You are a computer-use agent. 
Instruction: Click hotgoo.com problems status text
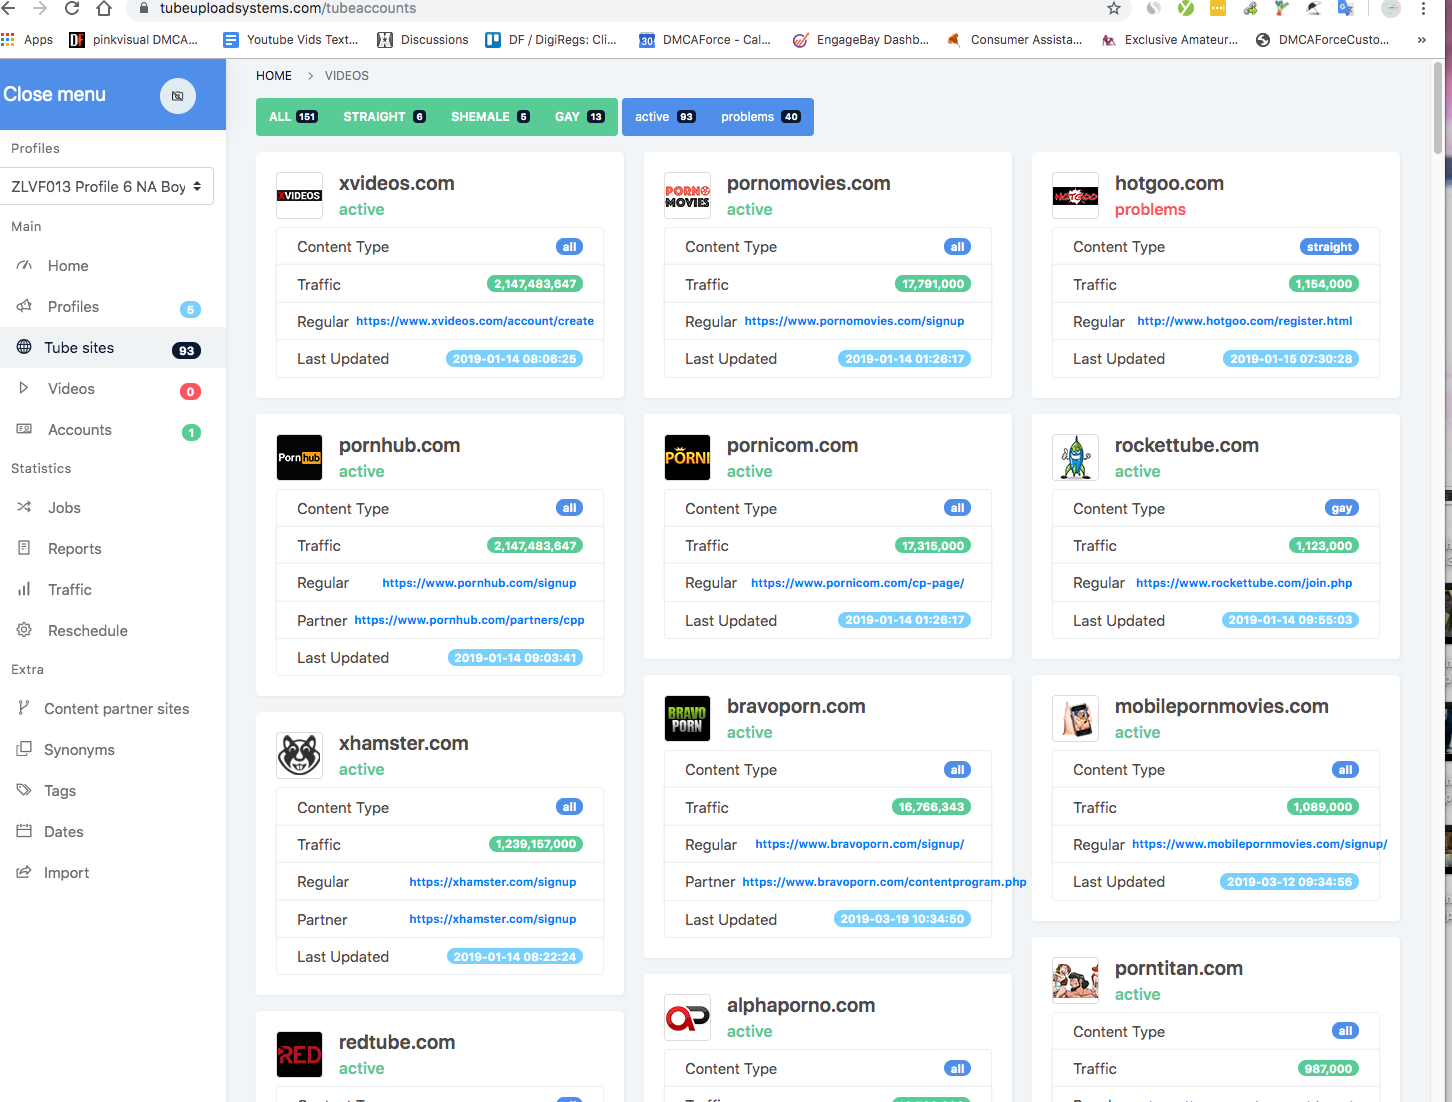pyautogui.click(x=1150, y=210)
